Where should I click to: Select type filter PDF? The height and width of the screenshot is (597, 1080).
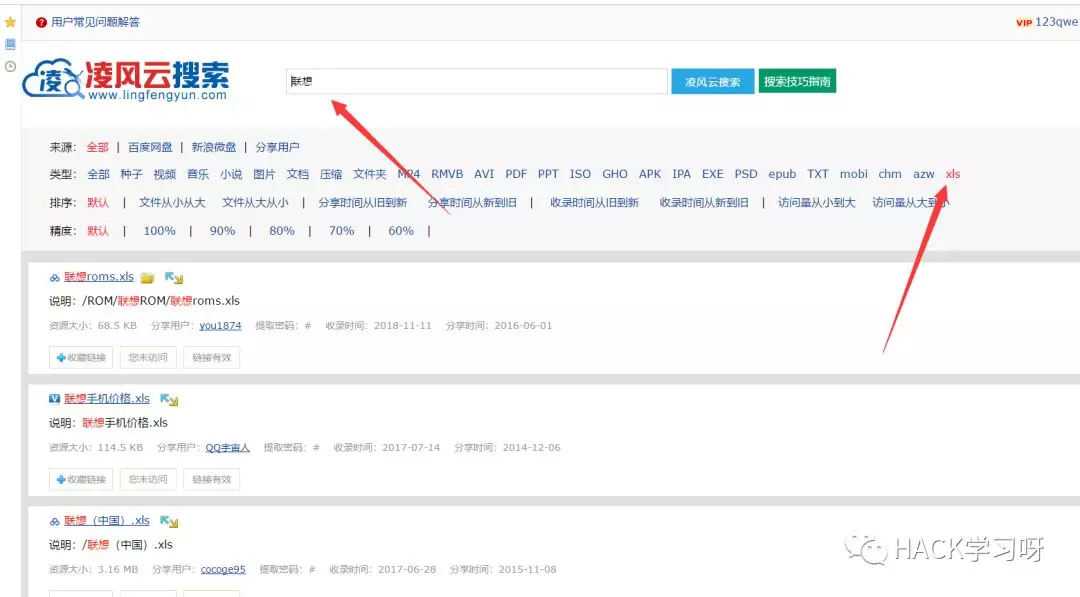coord(516,174)
